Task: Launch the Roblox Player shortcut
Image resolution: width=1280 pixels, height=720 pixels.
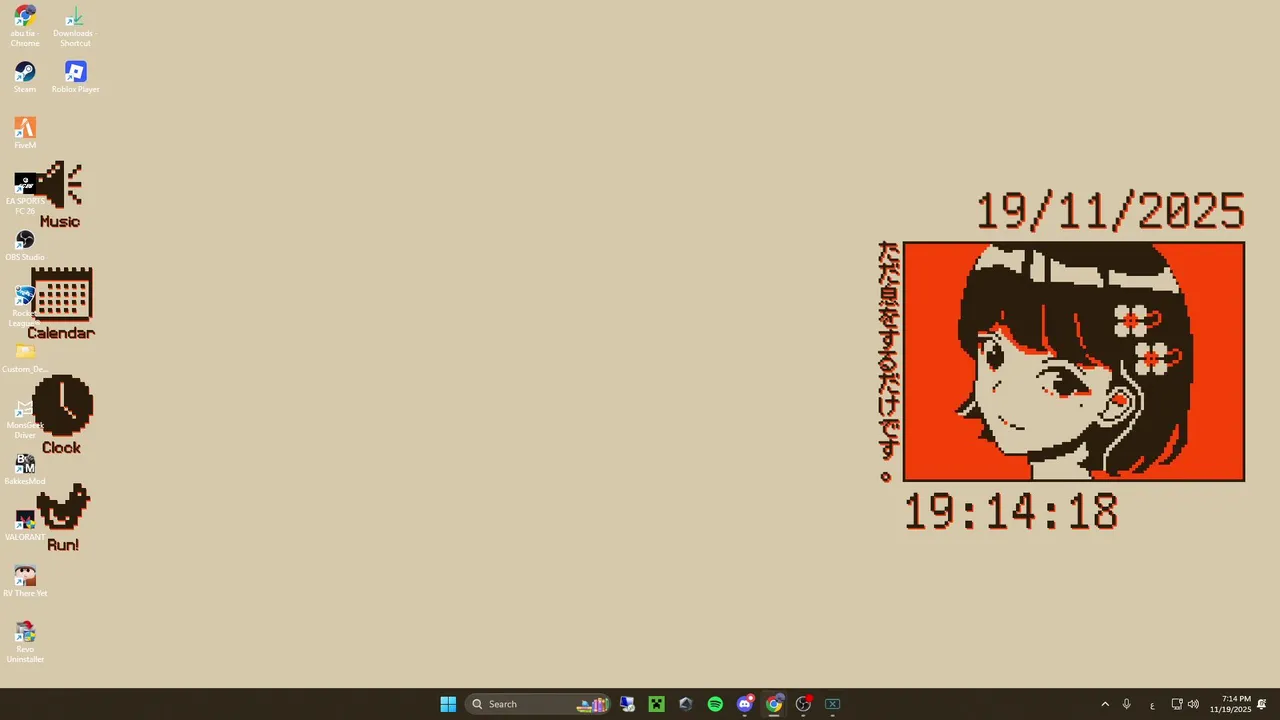Action: point(75,78)
